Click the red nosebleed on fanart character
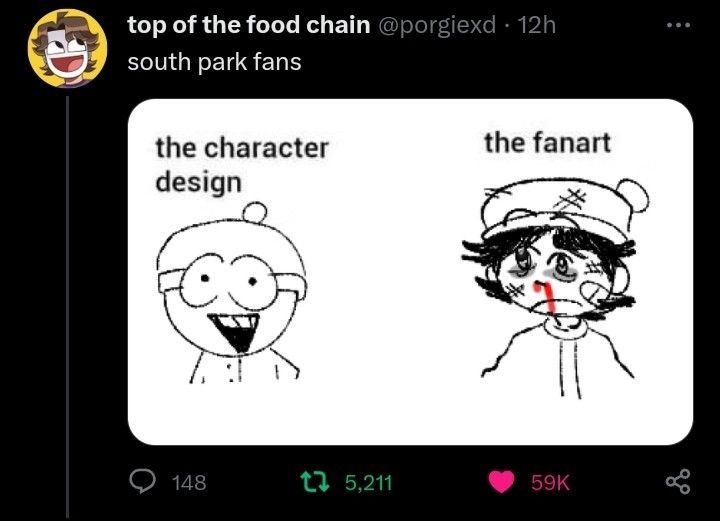The height and width of the screenshot is (521, 720). point(545,298)
